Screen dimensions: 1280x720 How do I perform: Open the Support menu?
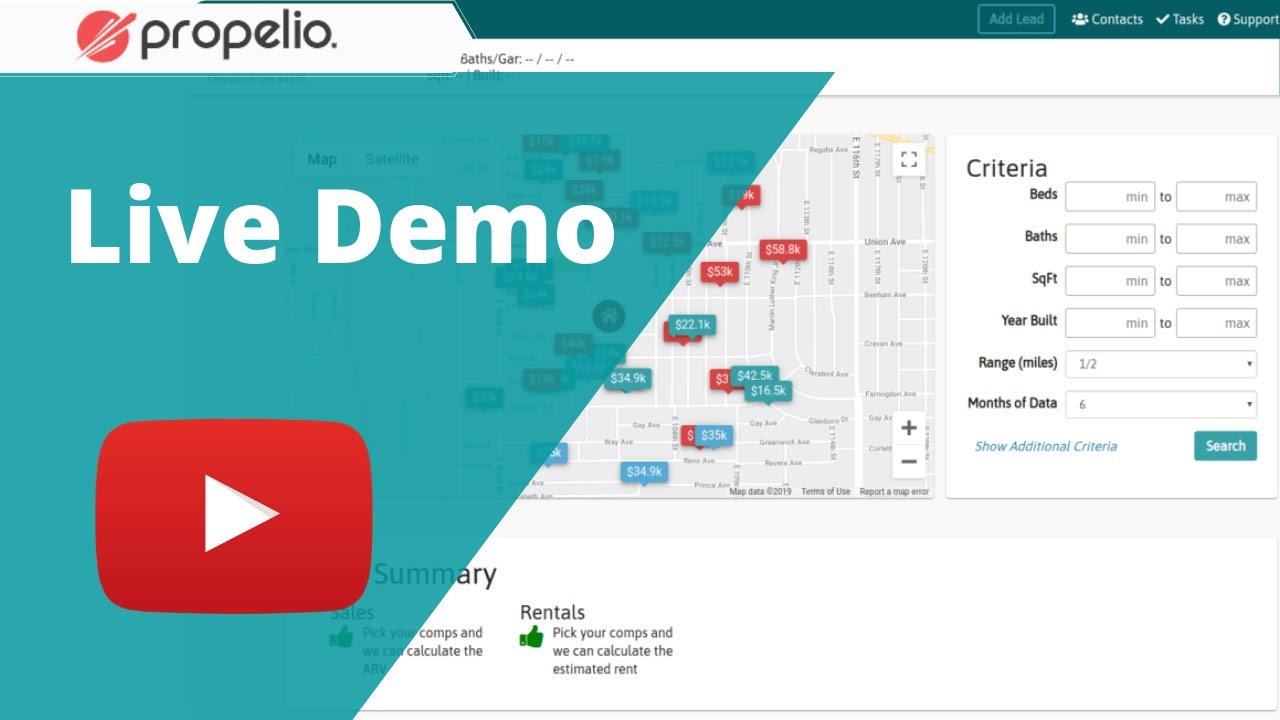pos(1248,19)
